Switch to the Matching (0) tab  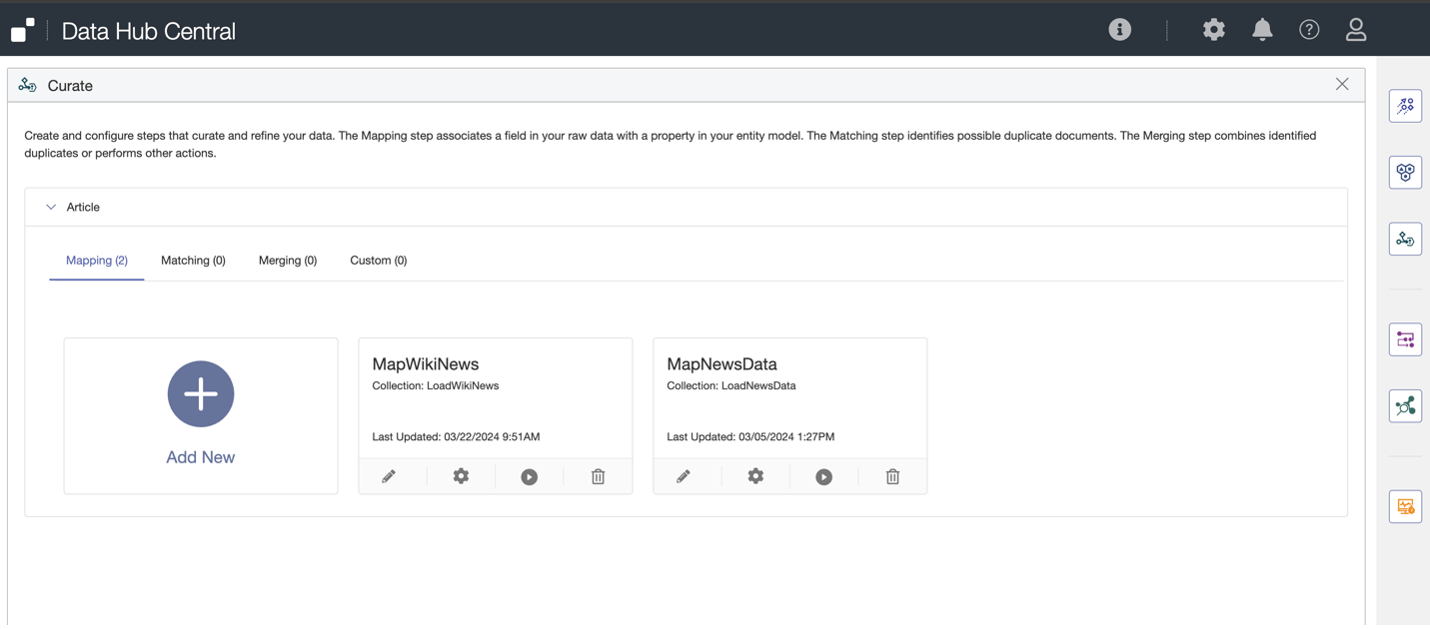[x=193, y=260]
